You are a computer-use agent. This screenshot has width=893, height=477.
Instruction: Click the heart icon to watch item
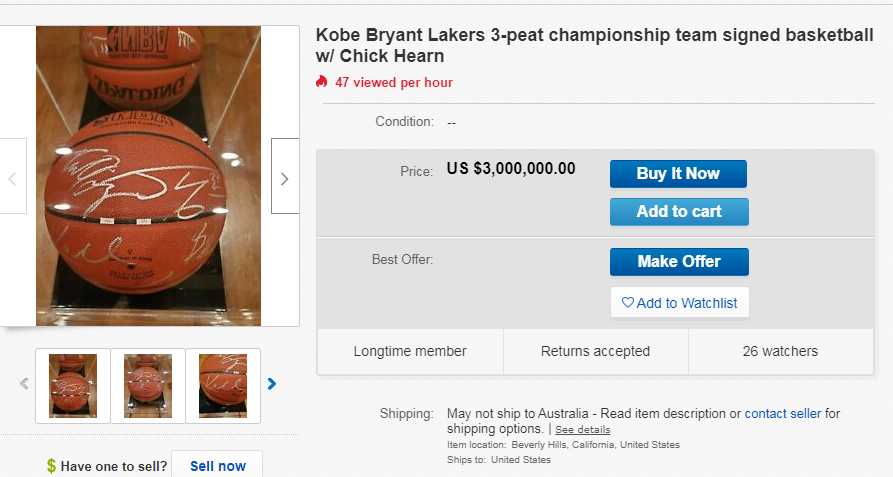pos(628,303)
